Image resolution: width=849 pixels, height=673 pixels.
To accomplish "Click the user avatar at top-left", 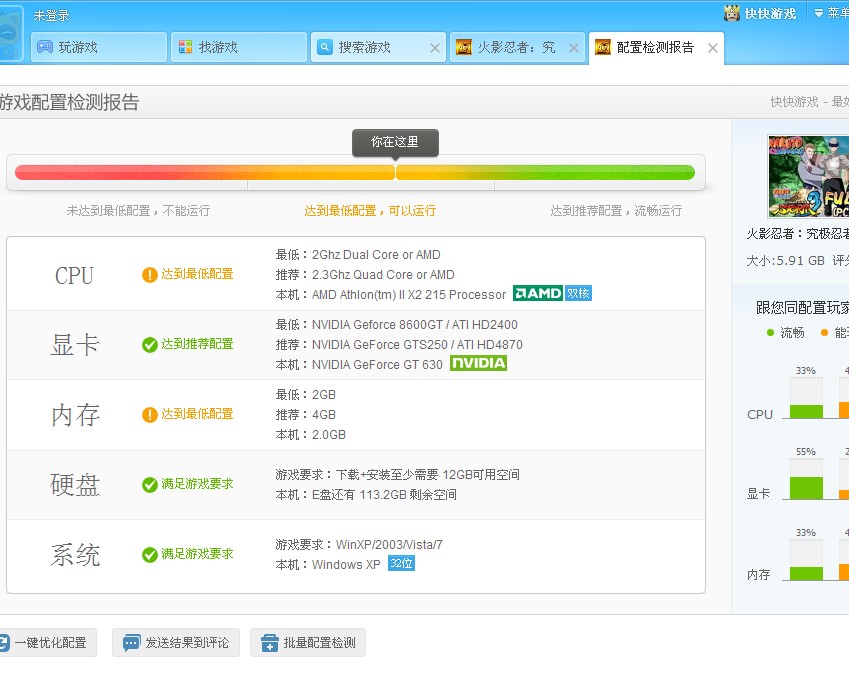I will point(10,33).
